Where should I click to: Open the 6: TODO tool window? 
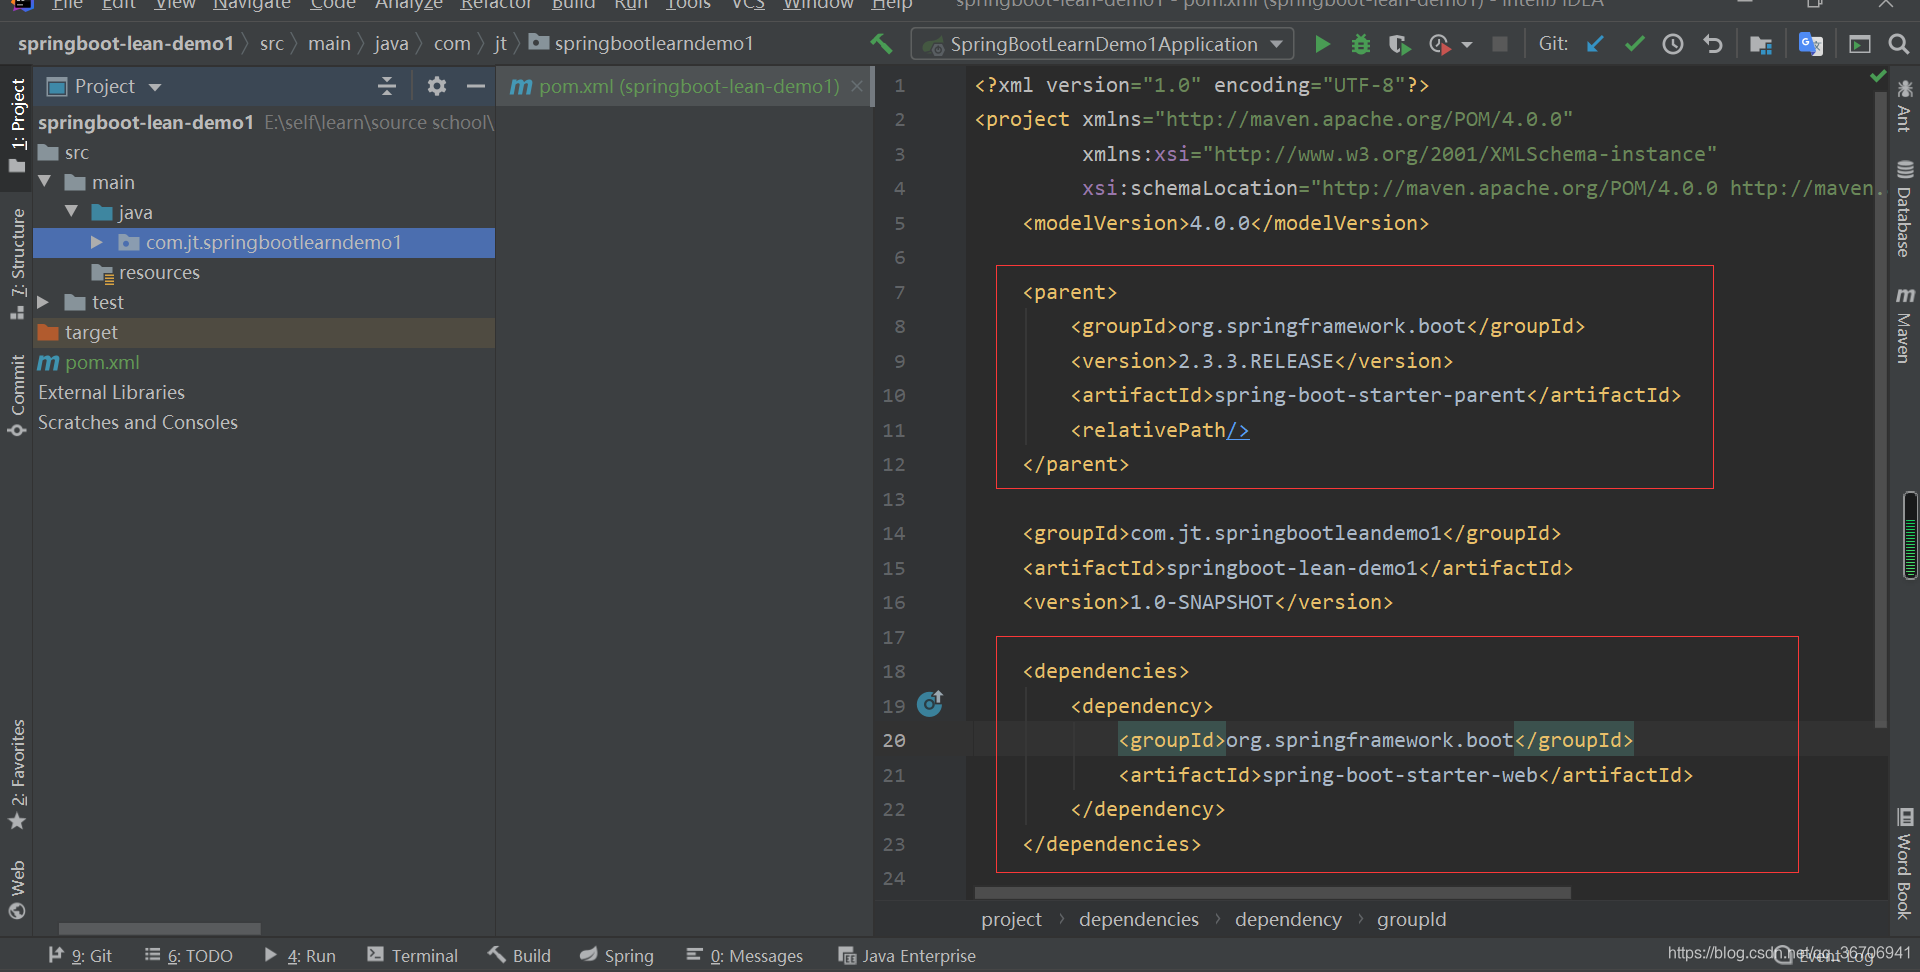click(188, 956)
